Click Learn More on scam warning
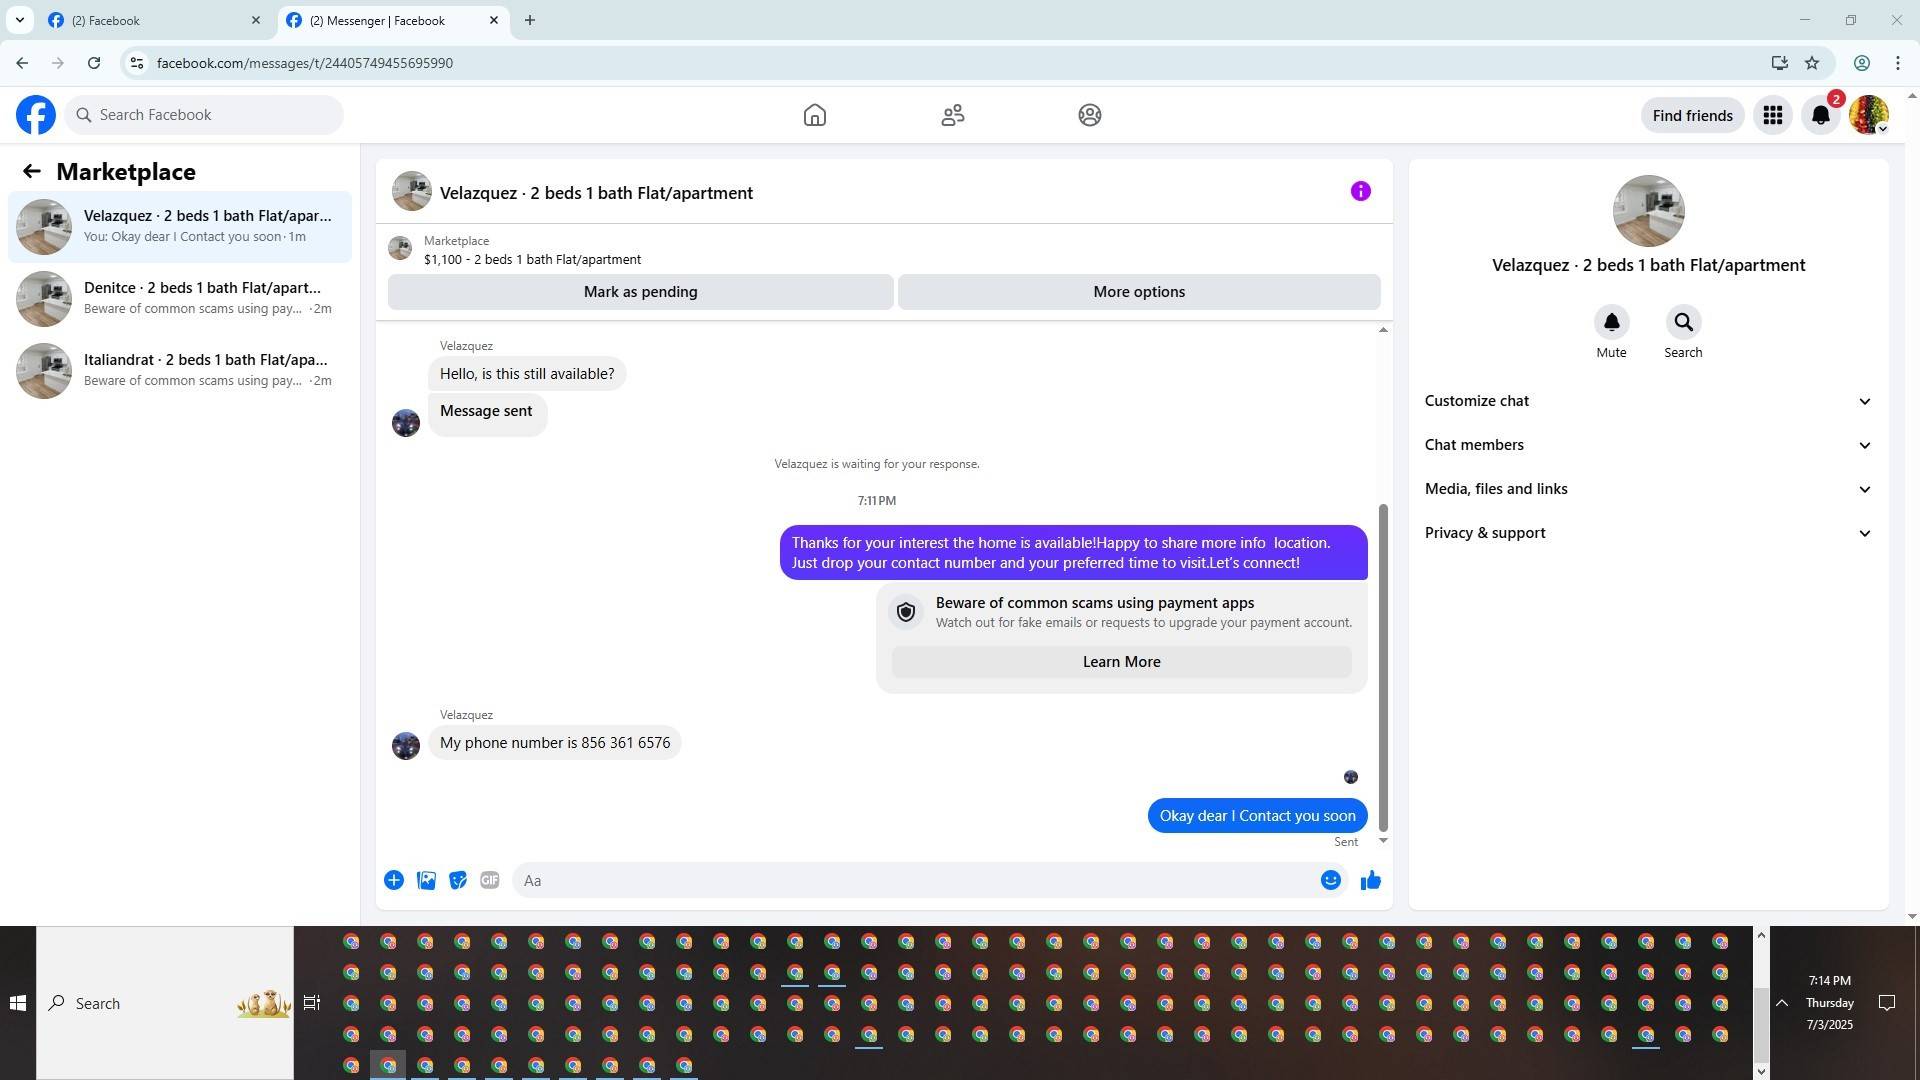Screen dimensions: 1920x1080 click(1121, 662)
